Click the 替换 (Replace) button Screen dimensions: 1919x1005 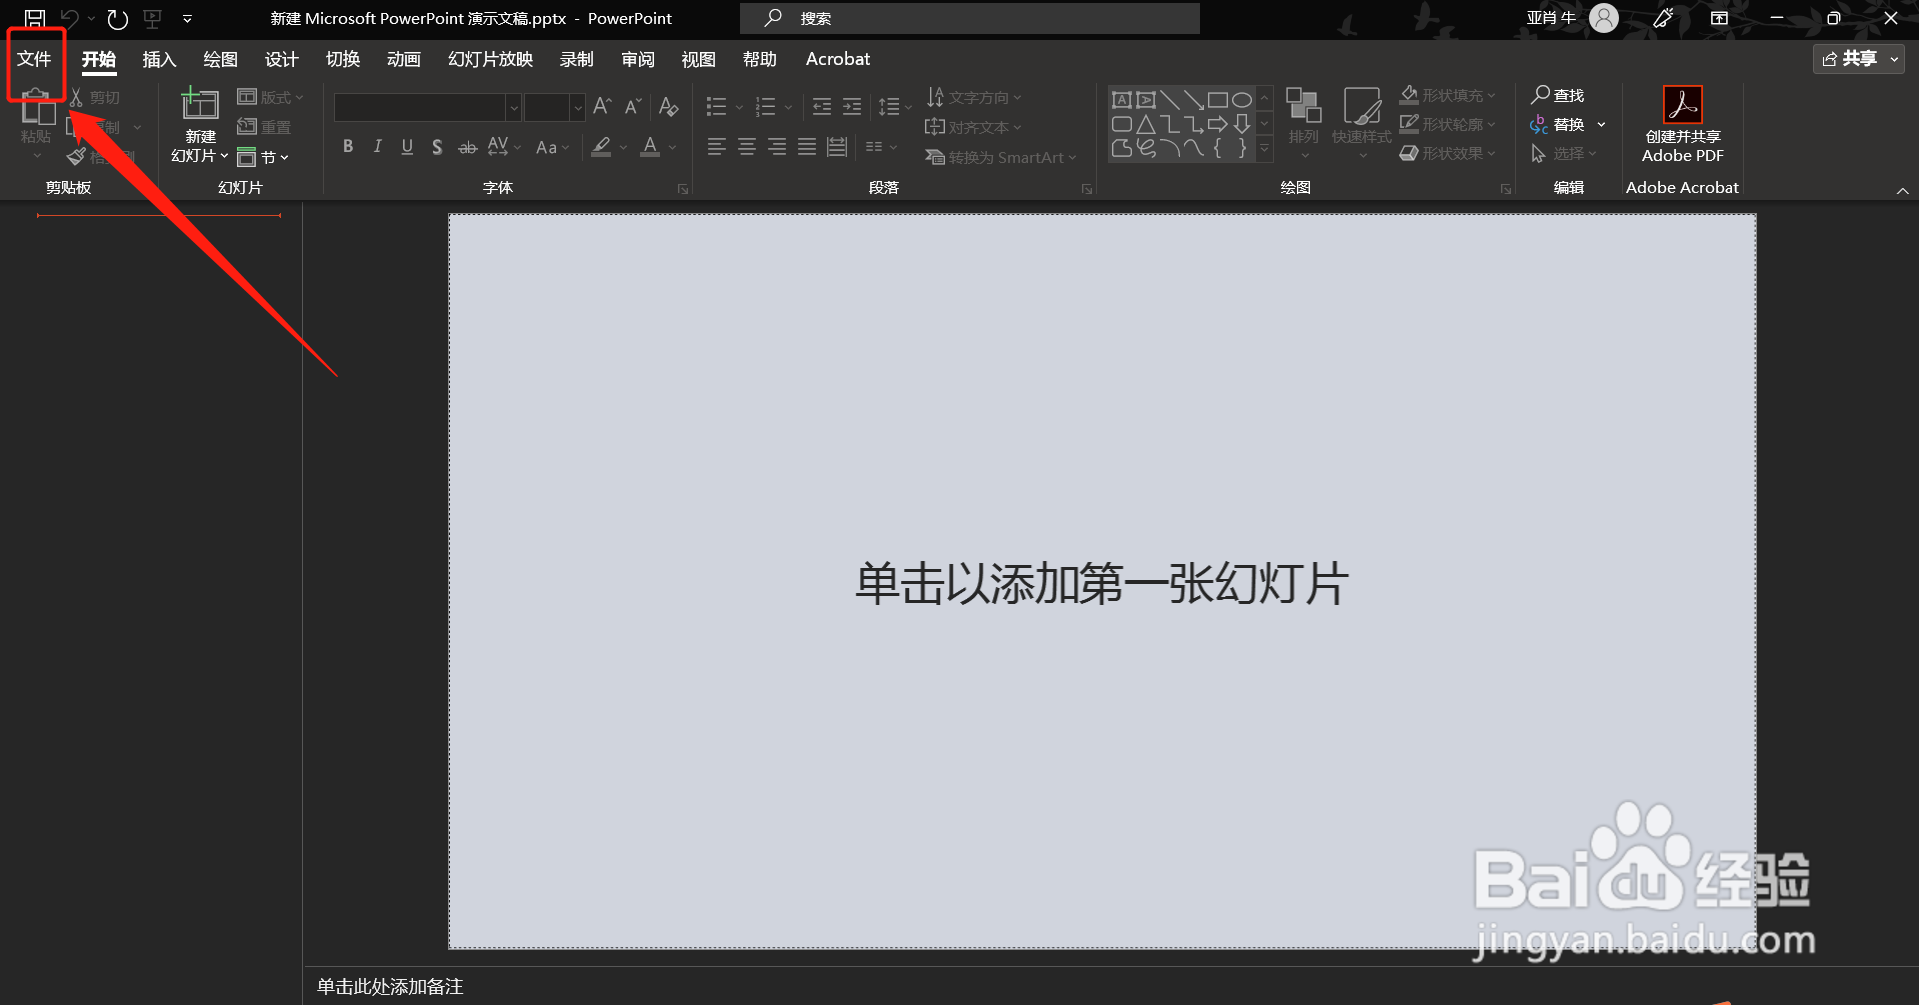point(1558,124)
